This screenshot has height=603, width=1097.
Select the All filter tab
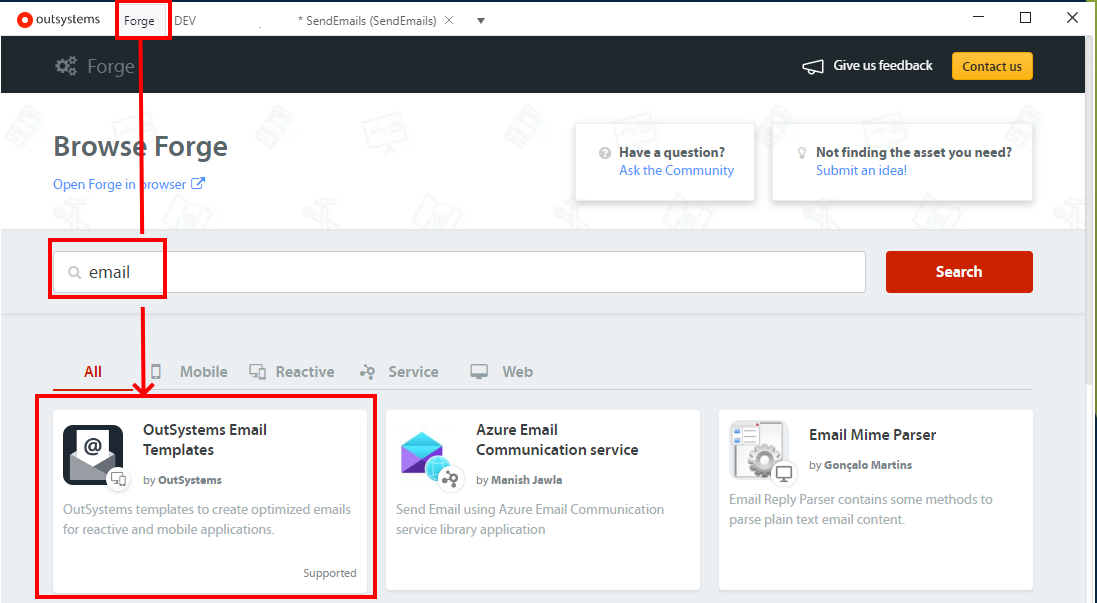click(x=93, y=371)
